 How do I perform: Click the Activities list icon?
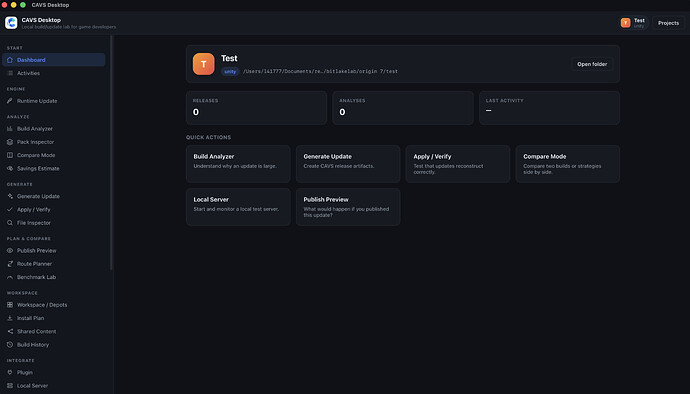tap(10, 73)
